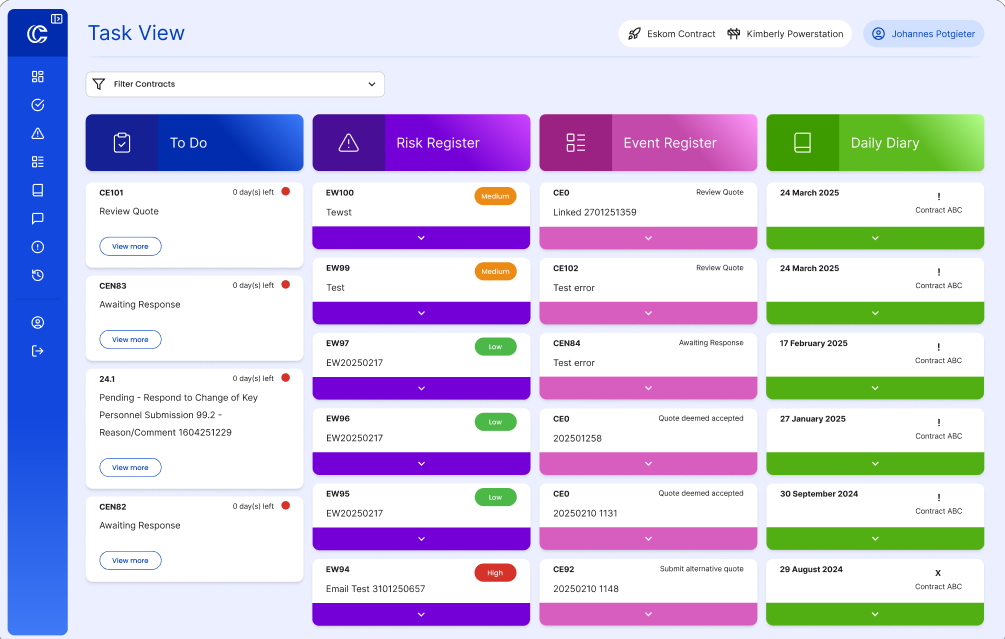This screenshot has height=639, width=1005.
Task: Expand the Linked 2701251359 event card
Action: click(648, 238)
